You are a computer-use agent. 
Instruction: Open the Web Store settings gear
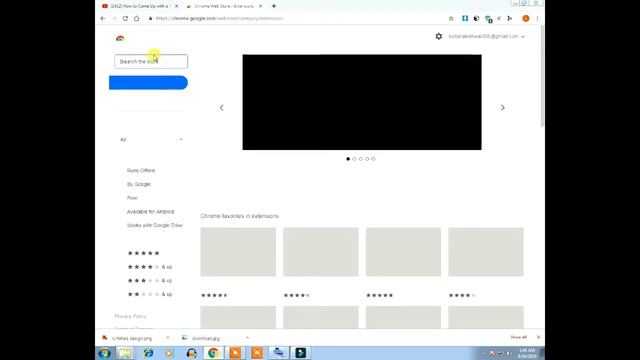(x=439, y=36)
